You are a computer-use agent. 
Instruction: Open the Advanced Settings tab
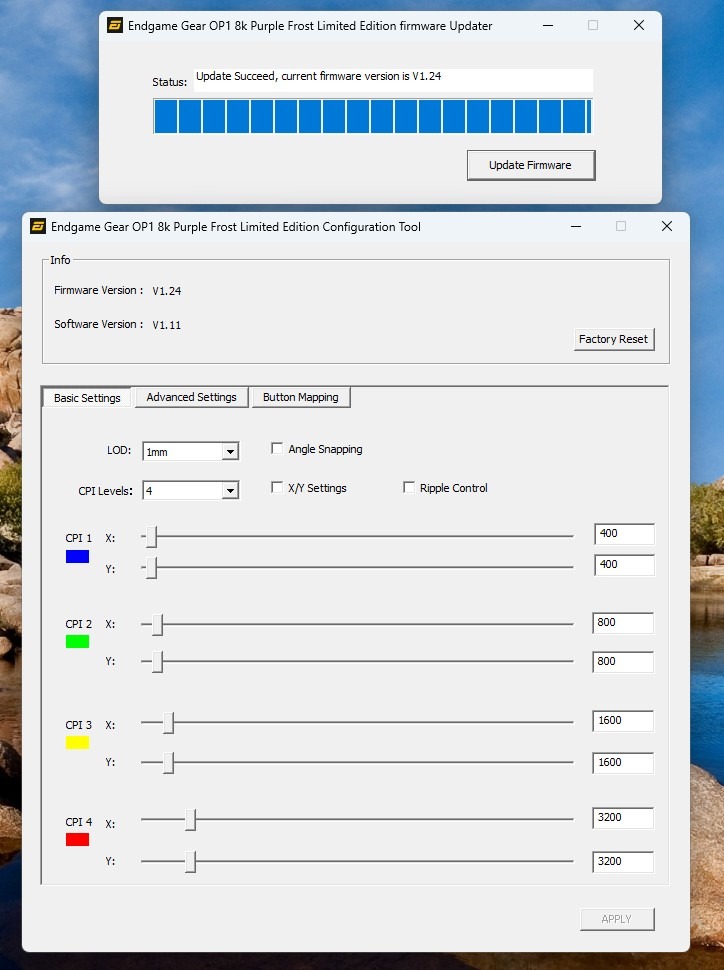pos(191,397)
